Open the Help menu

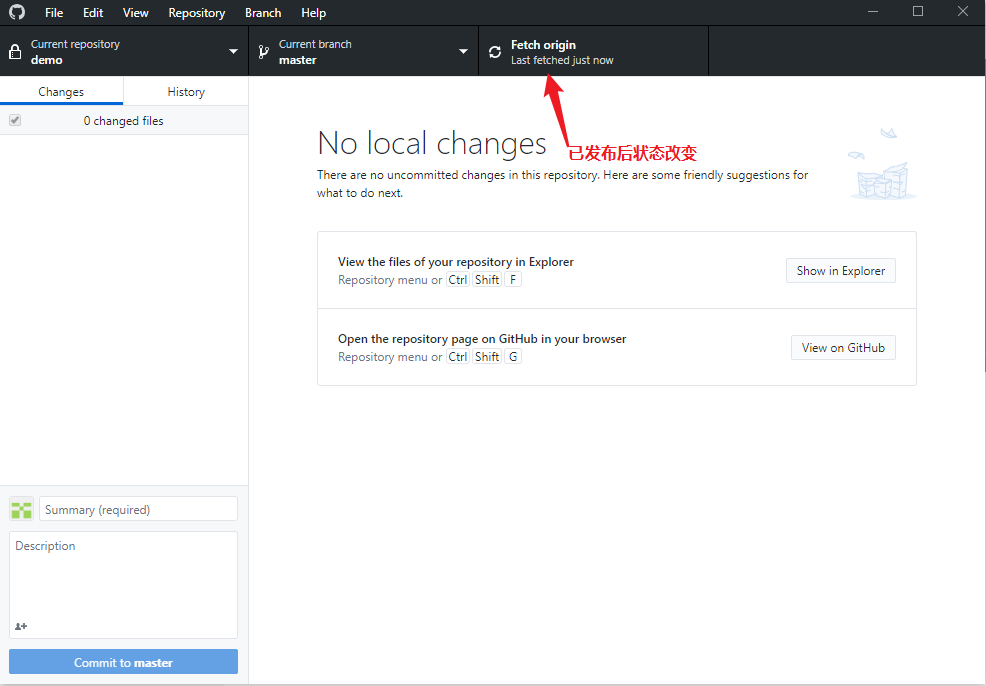click(x=313, y=13)
